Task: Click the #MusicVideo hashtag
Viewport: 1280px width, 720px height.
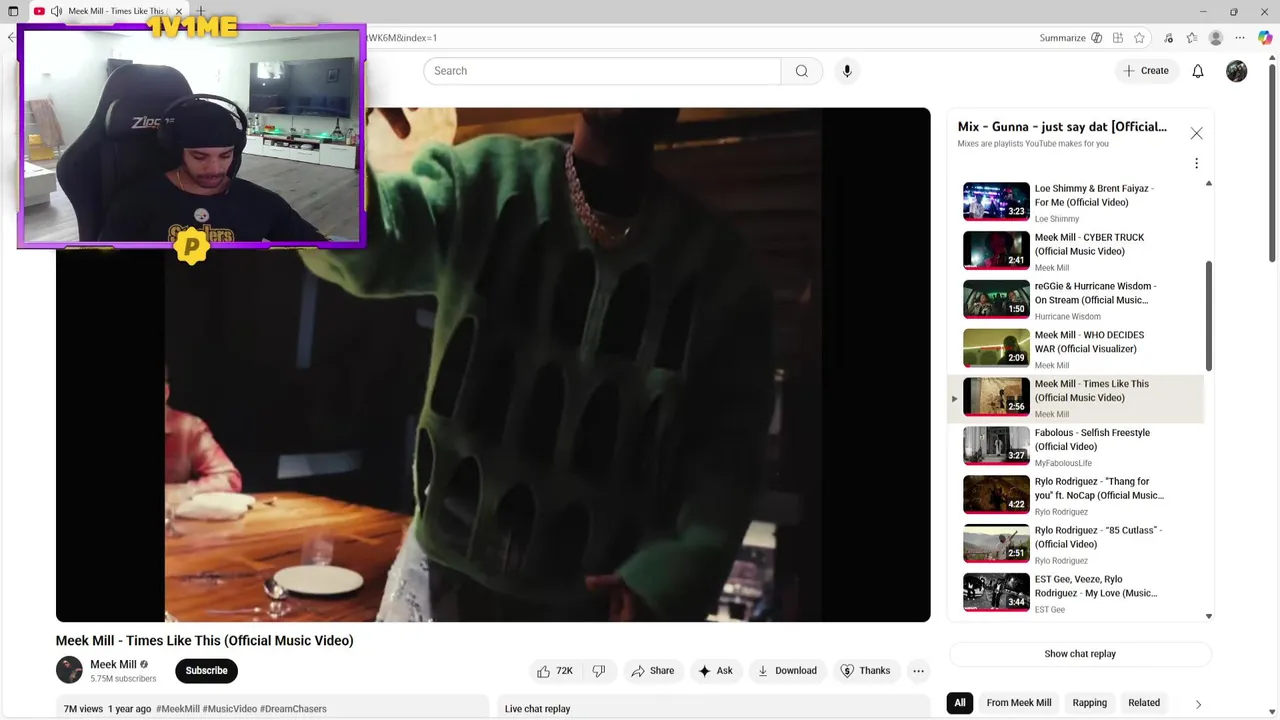Action: [230, 709]
